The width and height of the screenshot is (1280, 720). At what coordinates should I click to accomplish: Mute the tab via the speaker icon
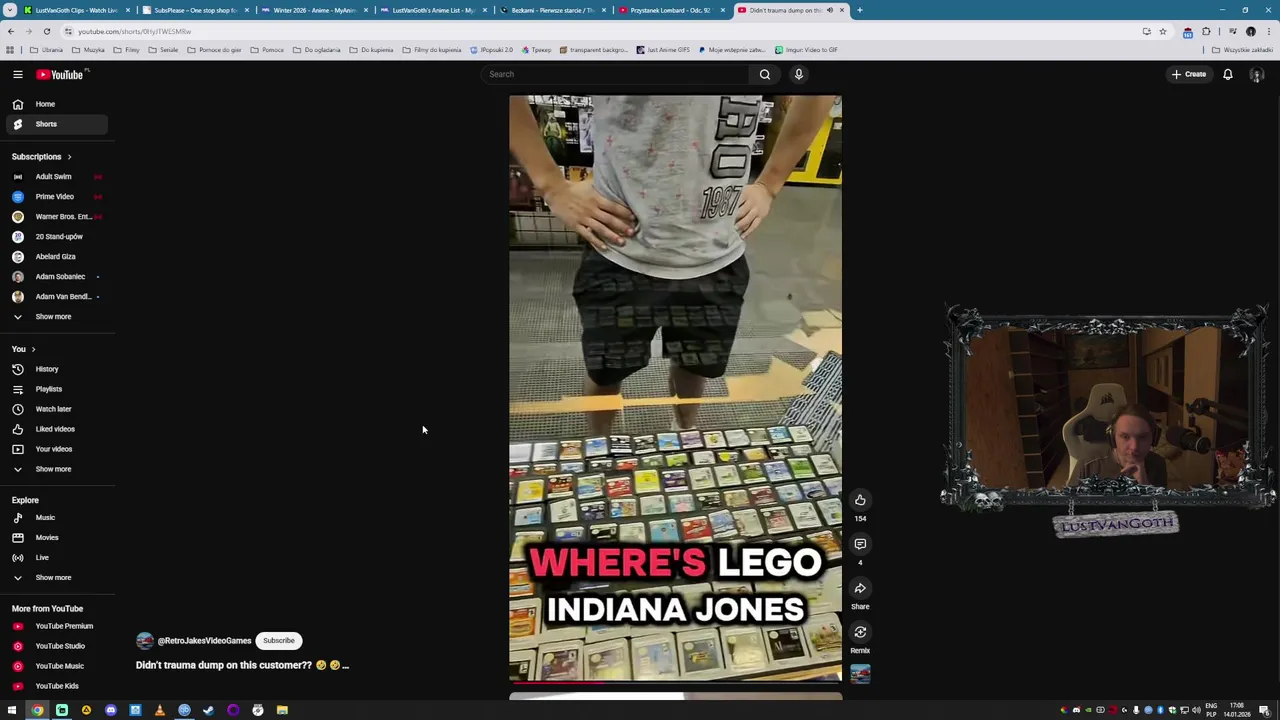point(829,10)
